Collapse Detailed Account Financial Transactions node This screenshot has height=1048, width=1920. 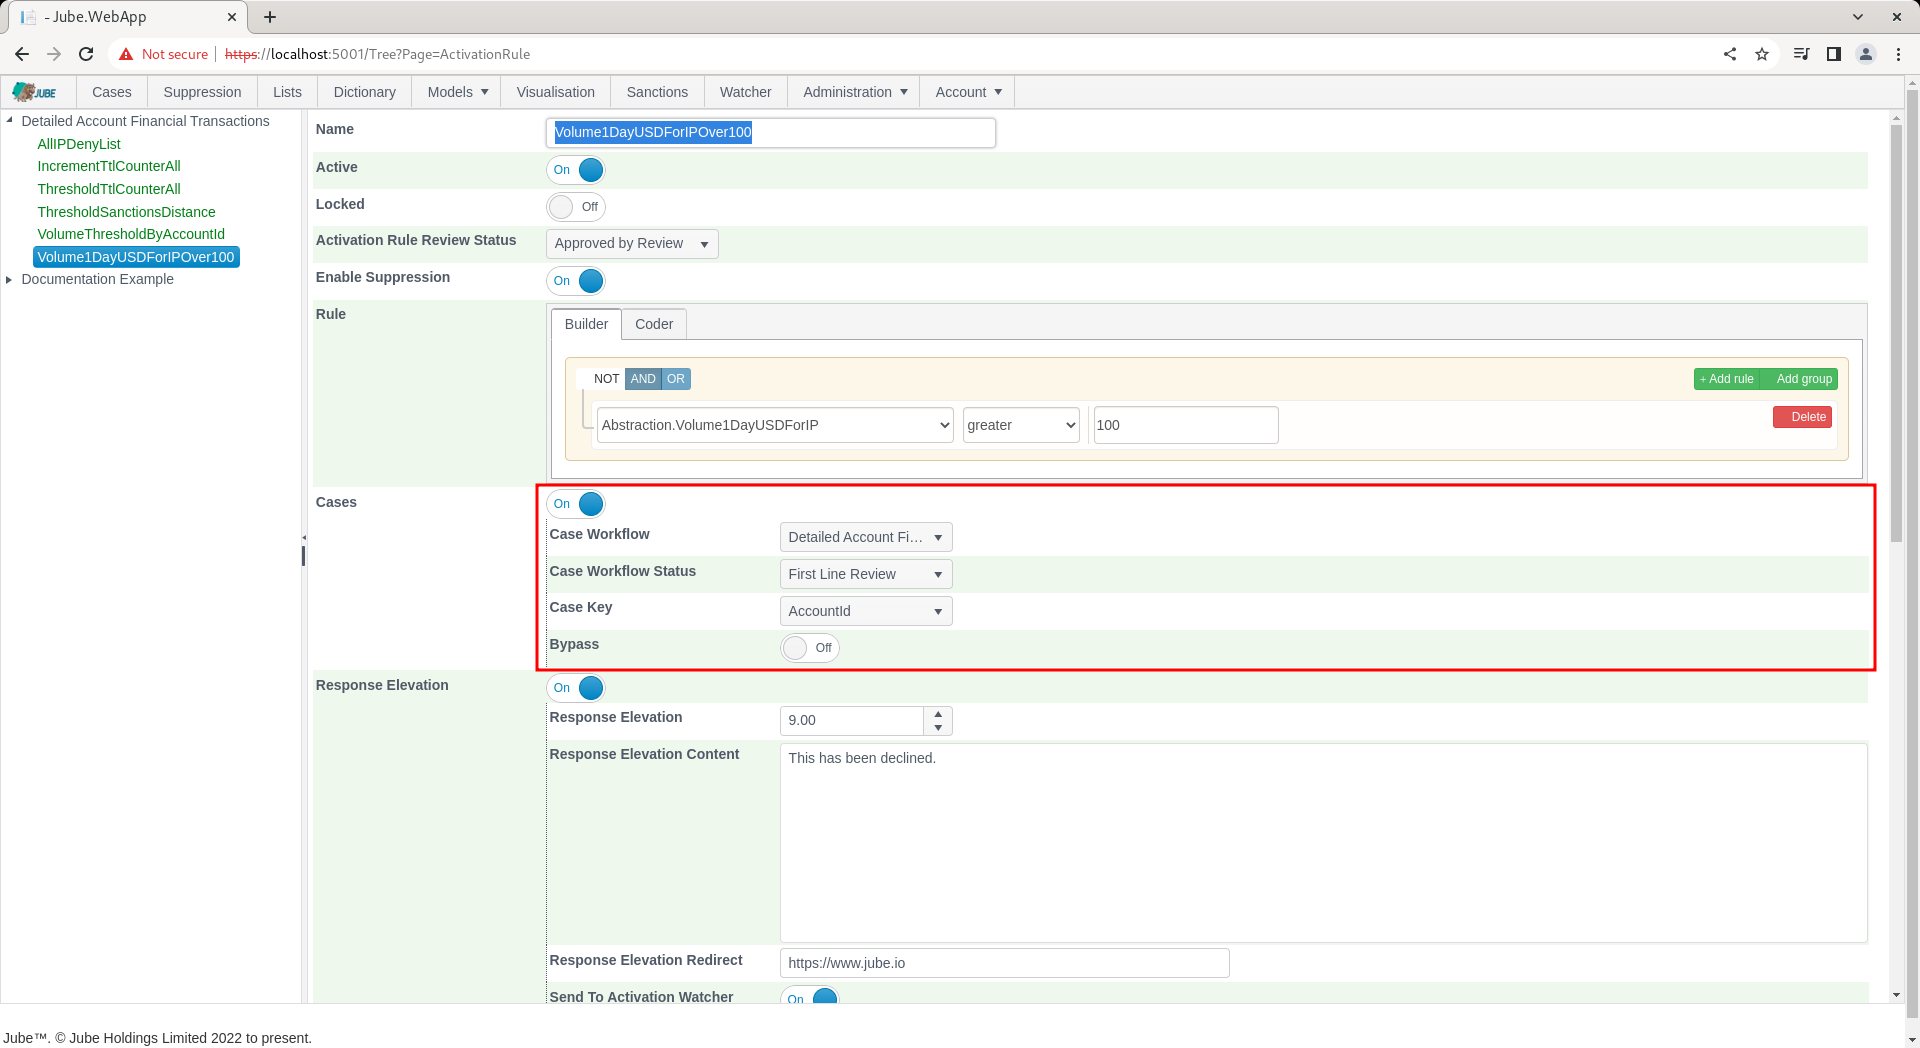pos(10,121)
